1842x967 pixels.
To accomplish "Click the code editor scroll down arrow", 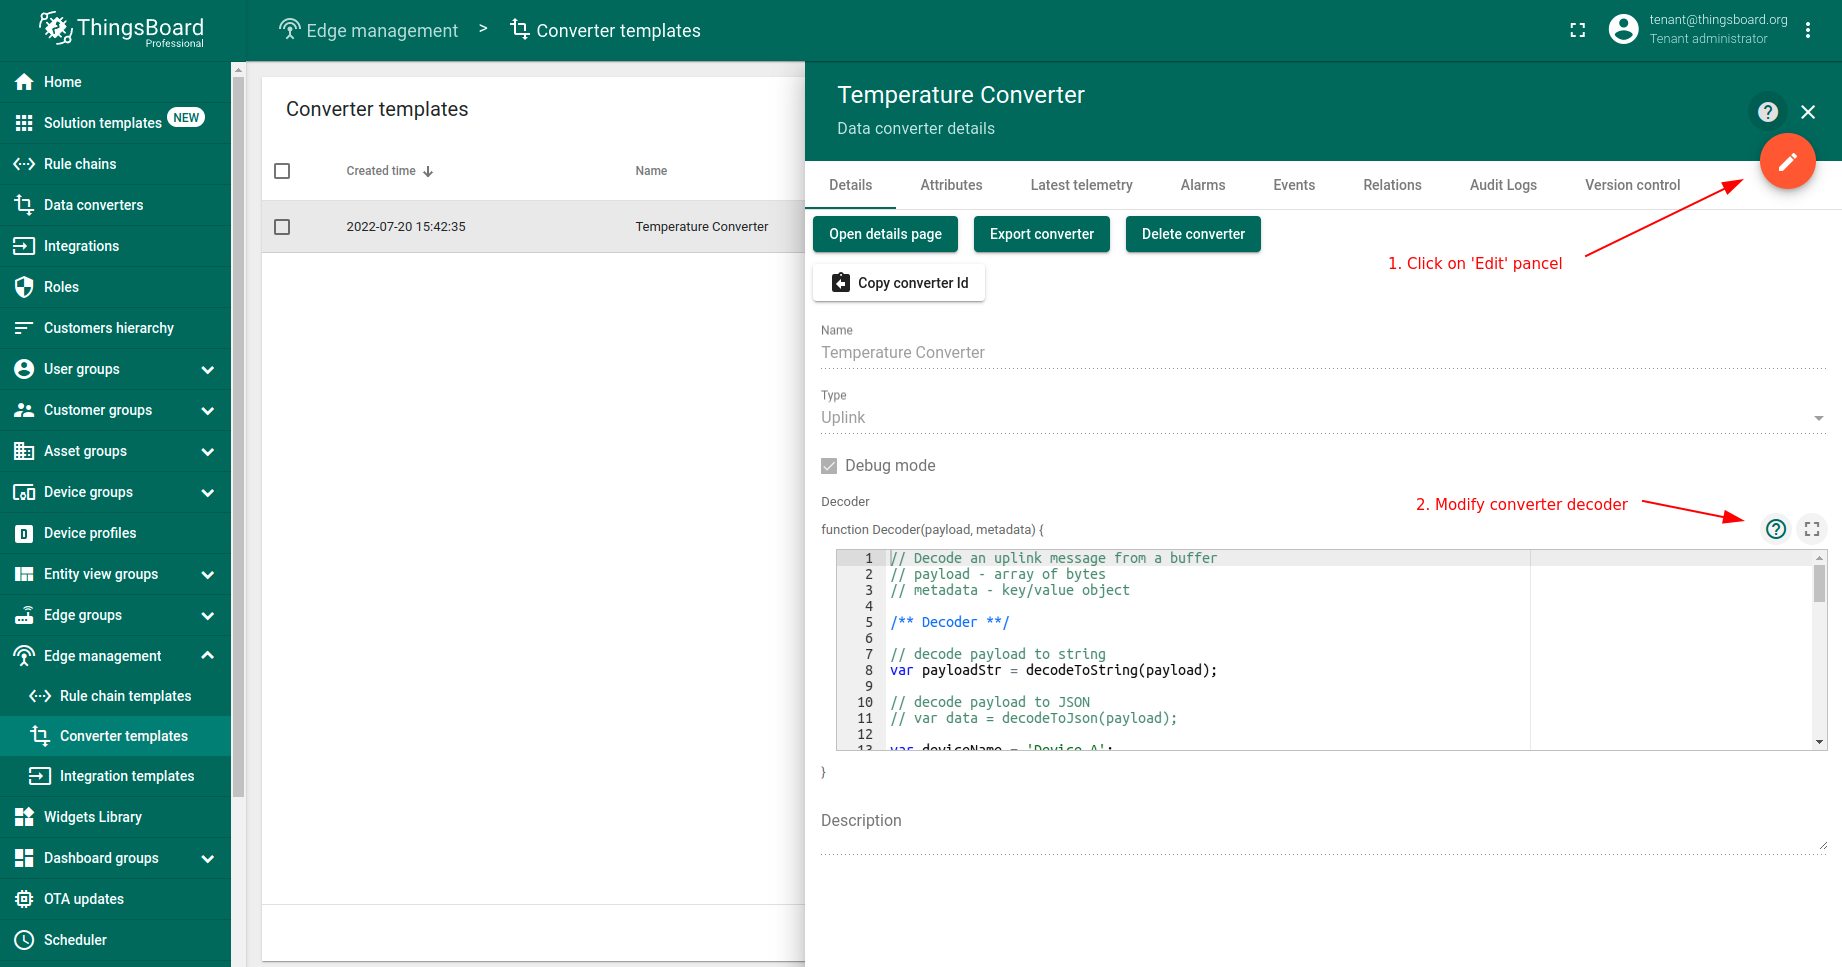I will (1819, 742).
